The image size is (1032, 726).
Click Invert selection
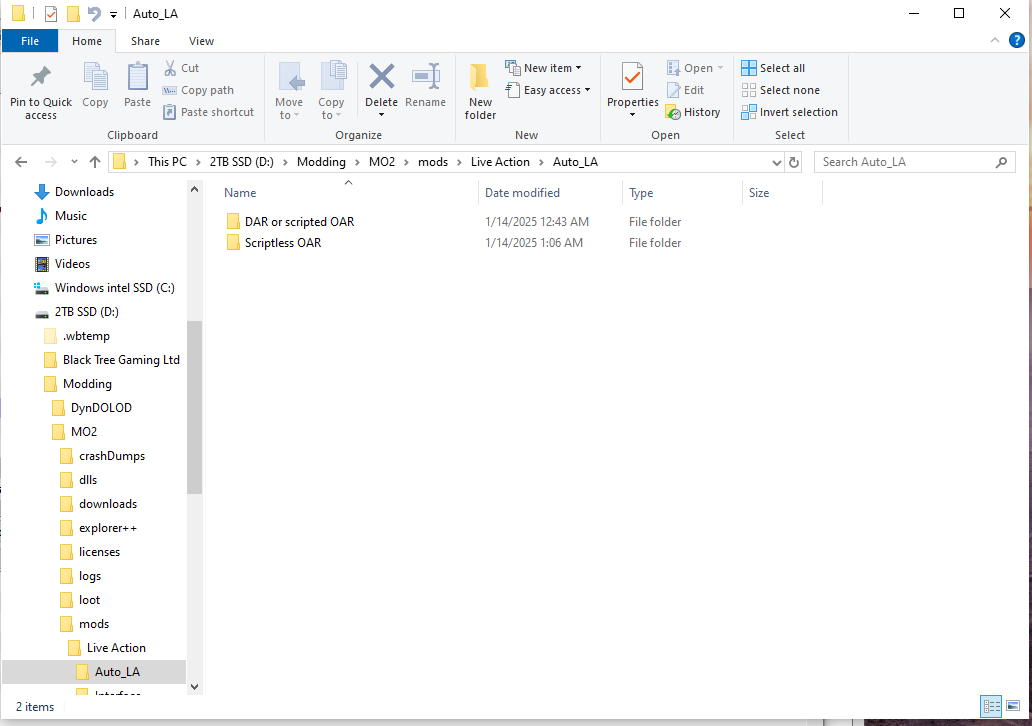click(790, 112)
